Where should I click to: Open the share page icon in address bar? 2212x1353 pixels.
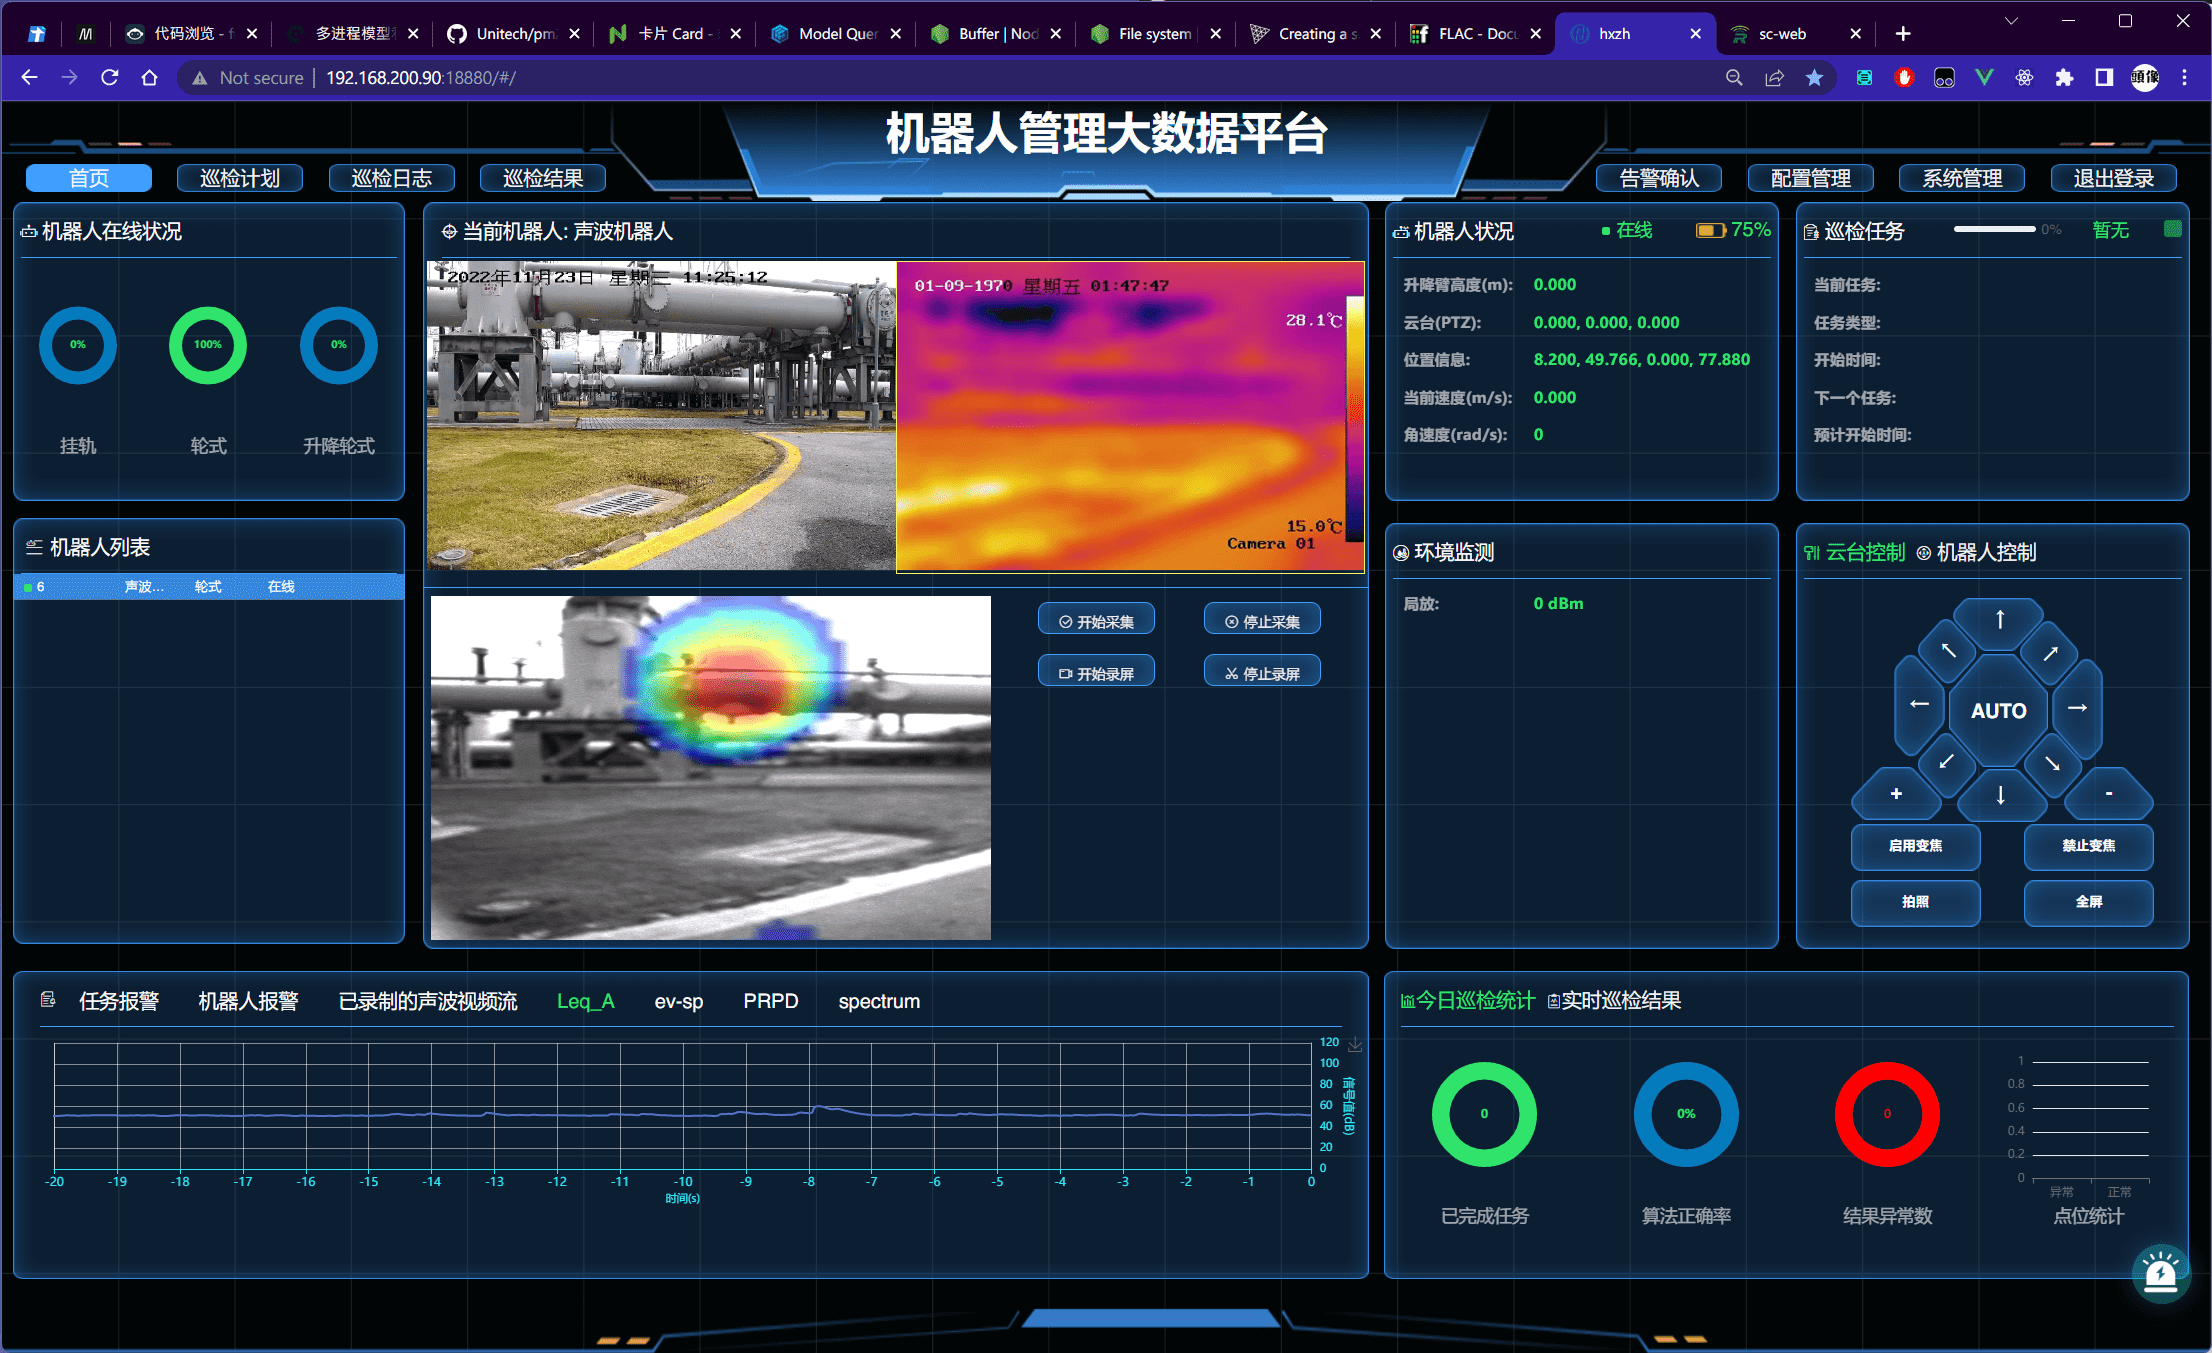click(1774, 77)
